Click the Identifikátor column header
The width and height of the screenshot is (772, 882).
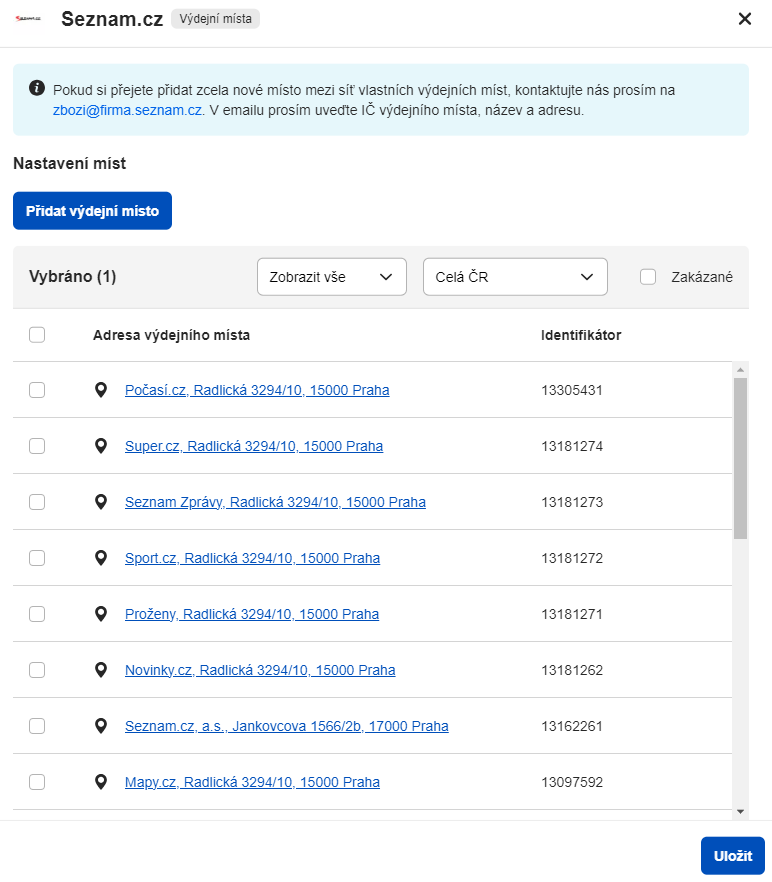[x=581, y=335]
